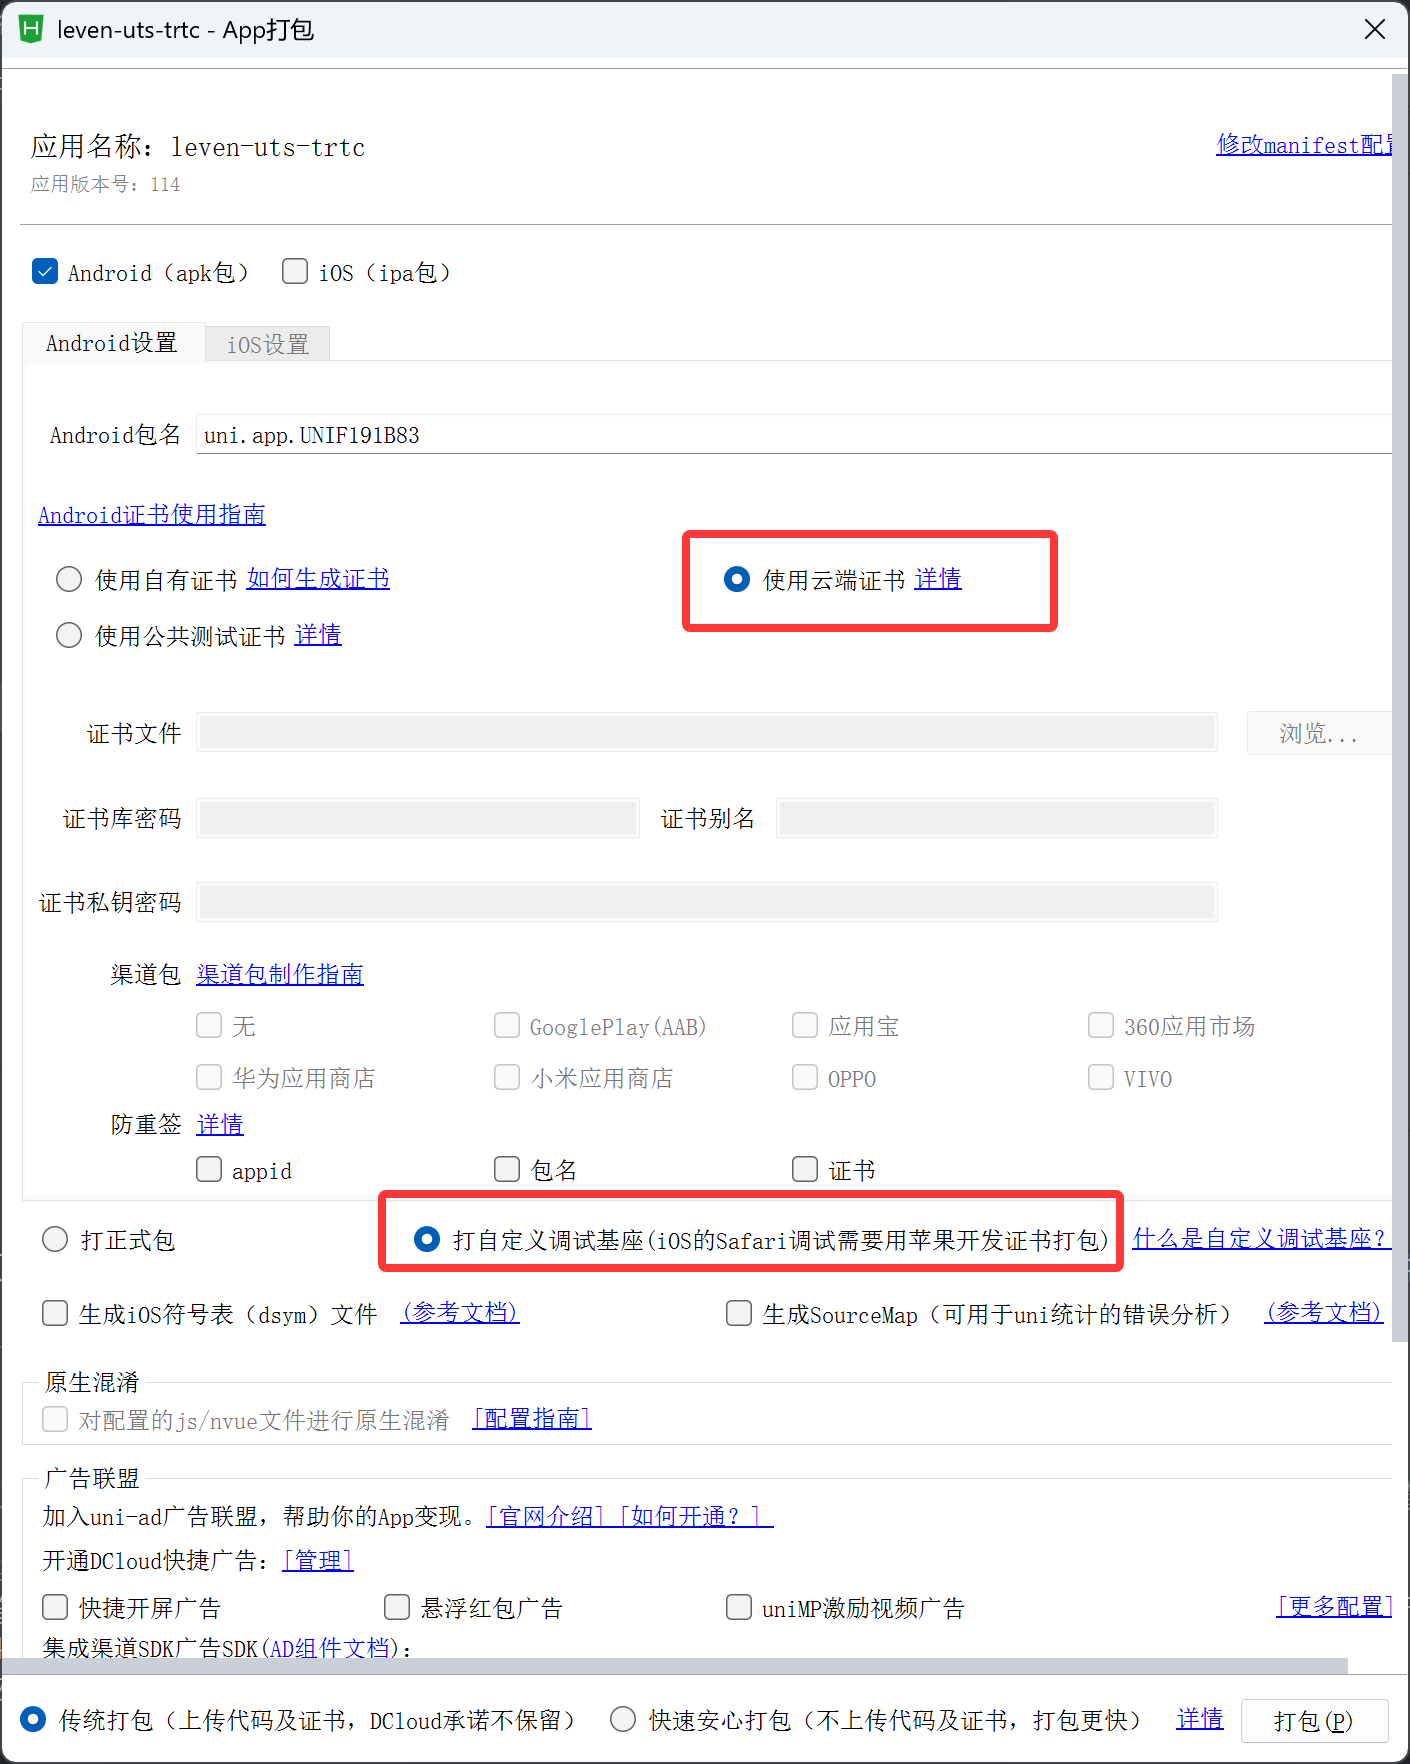Select 使用自有证书 radio button

coord(69,579)
